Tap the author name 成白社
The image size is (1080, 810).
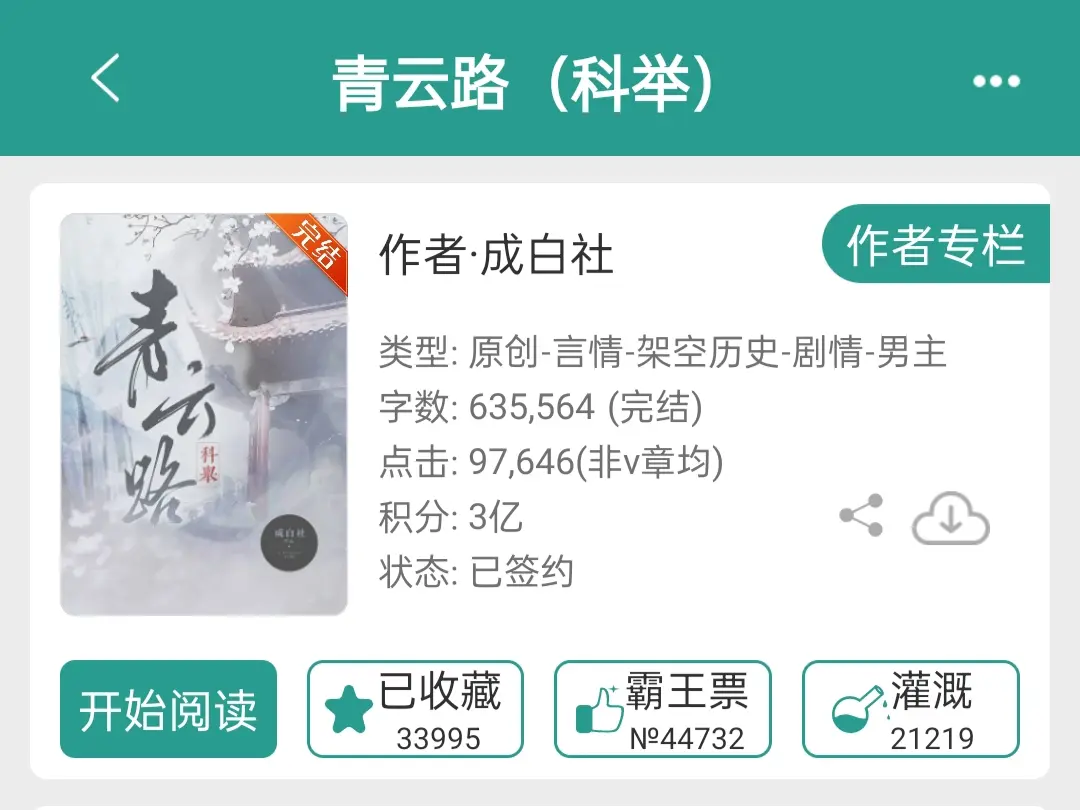[x=546, y=254]
